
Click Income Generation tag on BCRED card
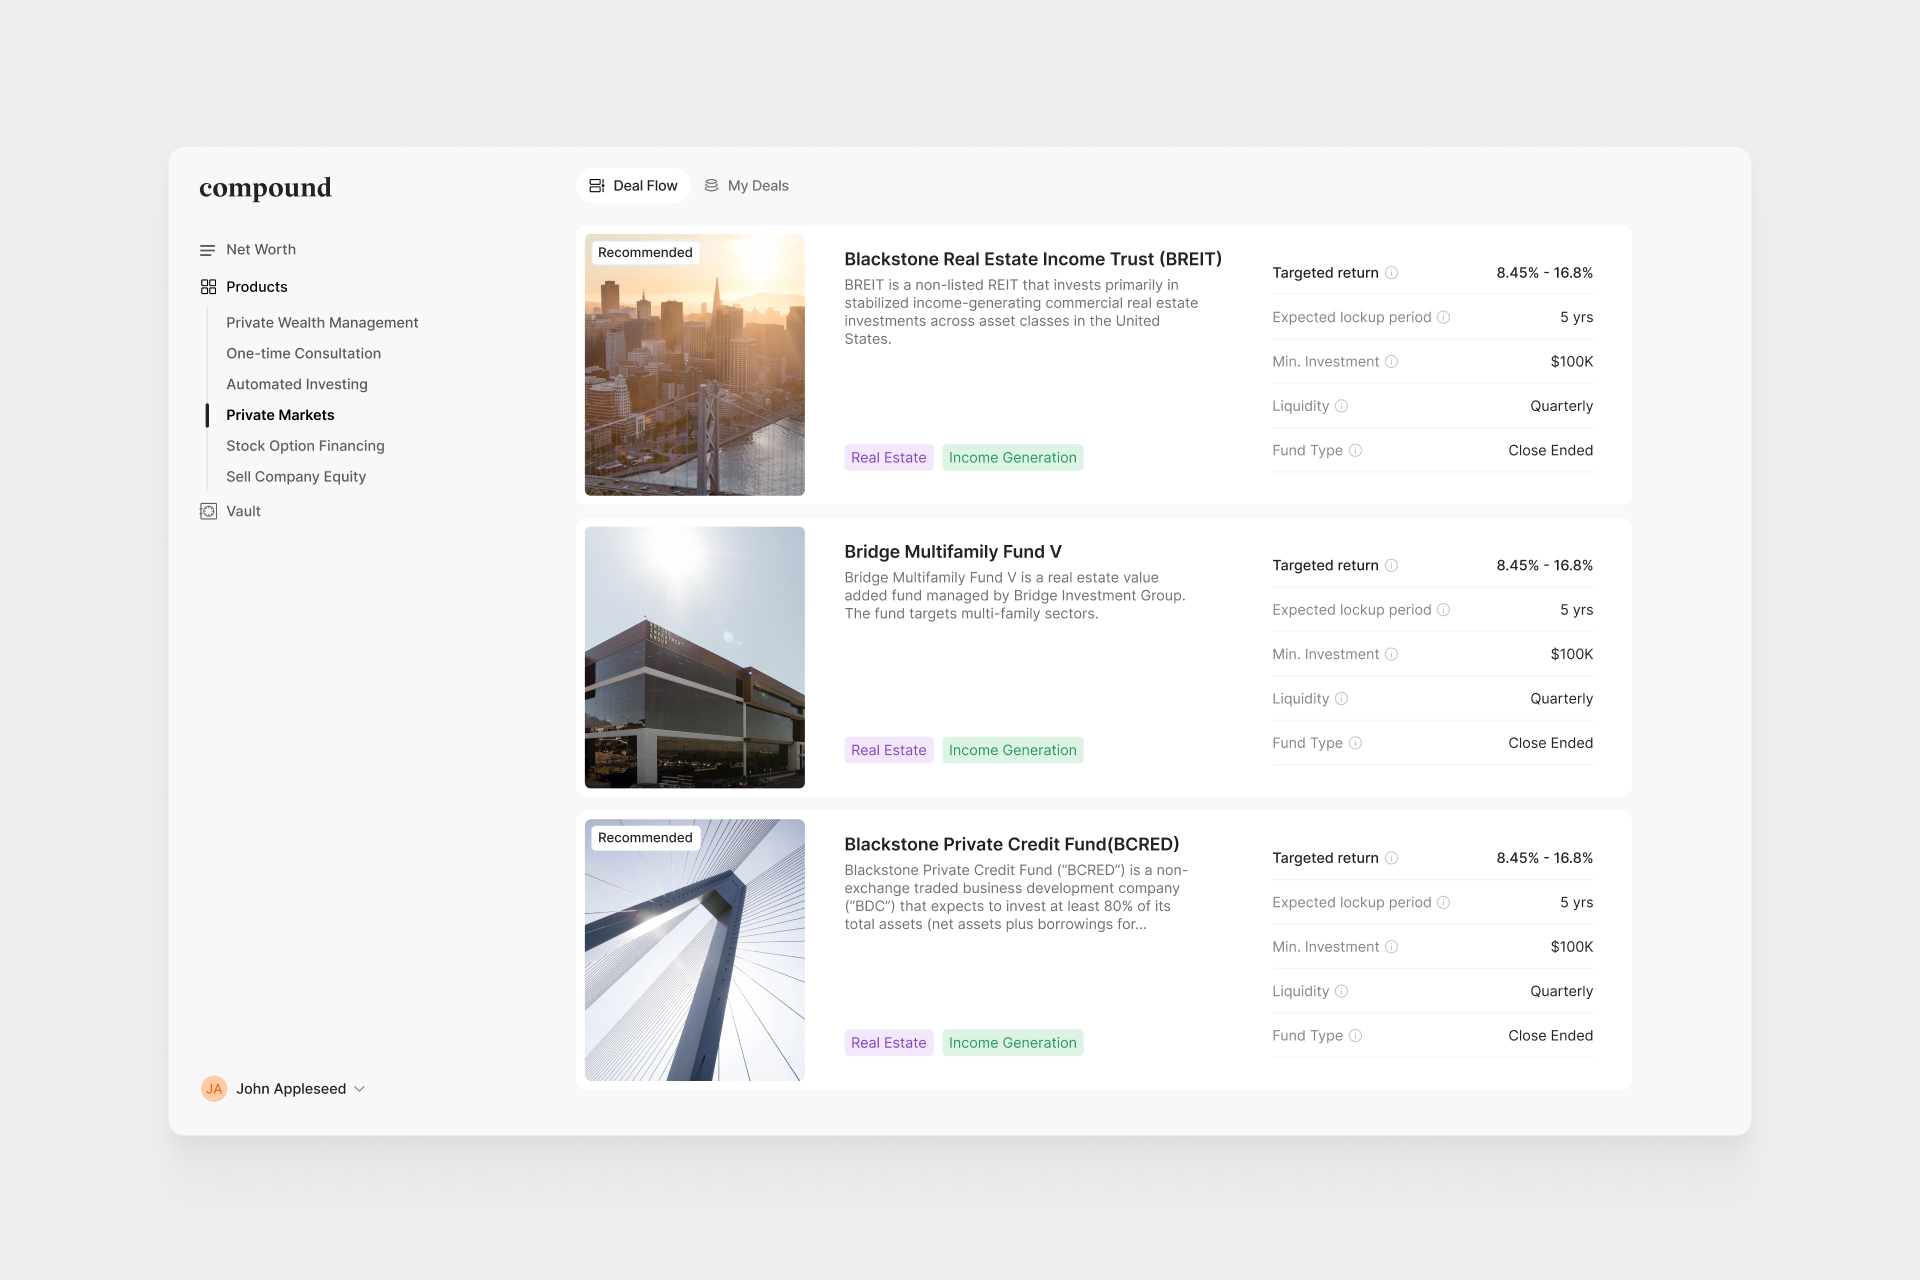tap(1012, 1043)
